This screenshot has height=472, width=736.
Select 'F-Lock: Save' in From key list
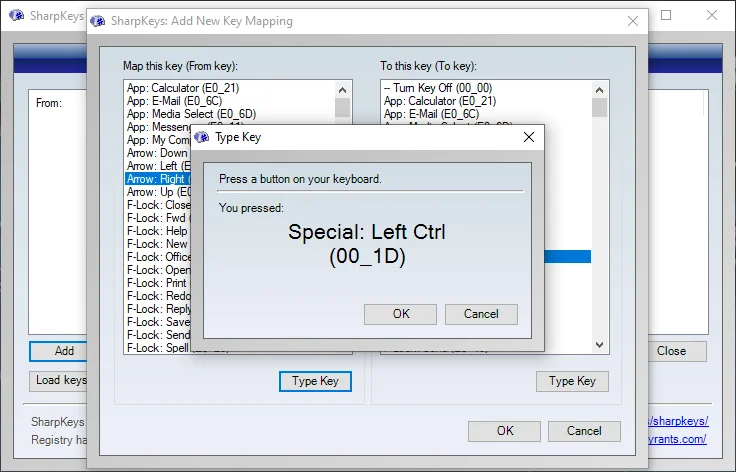coord(158,322)
